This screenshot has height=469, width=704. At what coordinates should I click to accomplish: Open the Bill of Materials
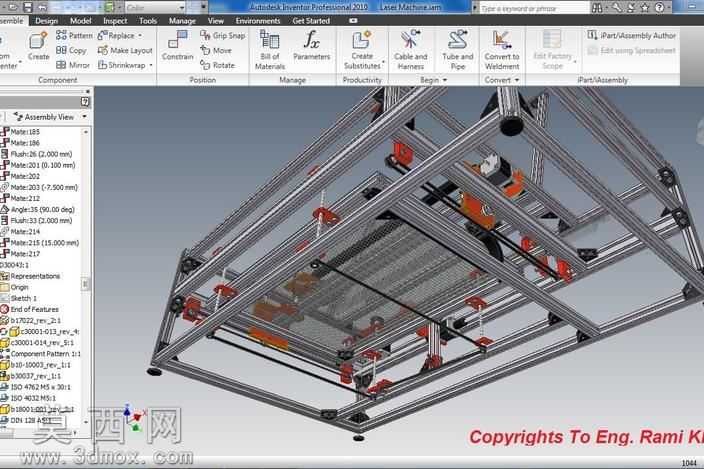270,50
